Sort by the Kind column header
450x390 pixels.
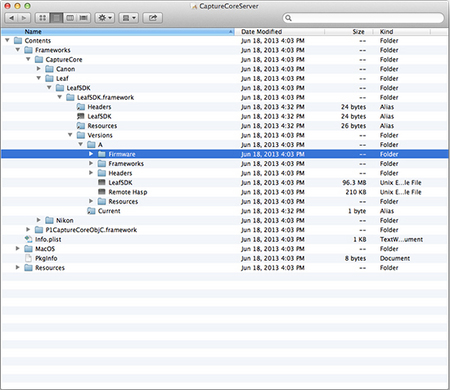[x=401, y=32]
